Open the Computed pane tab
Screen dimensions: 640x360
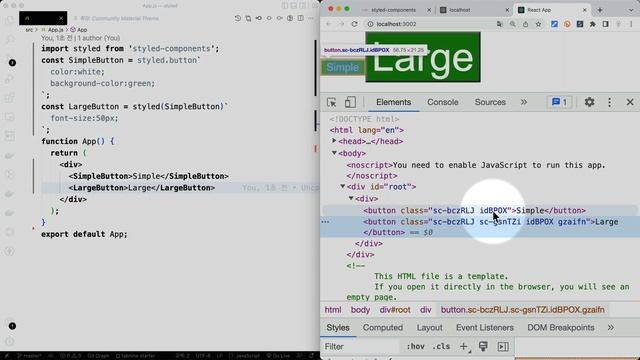[x=383, y=328]
